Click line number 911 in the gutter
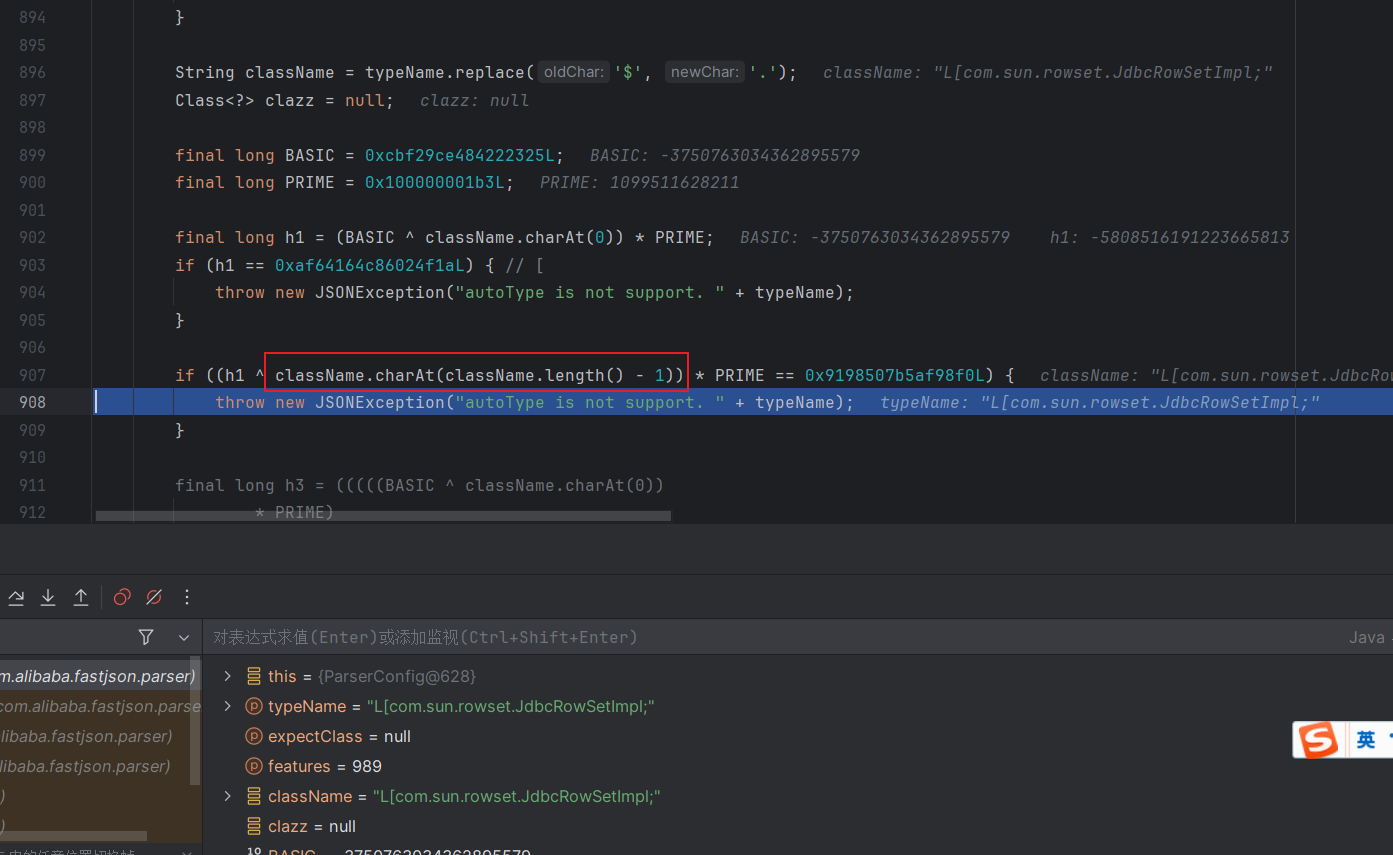This screenshot has width=1393, height=855. [x=32, y=485]
